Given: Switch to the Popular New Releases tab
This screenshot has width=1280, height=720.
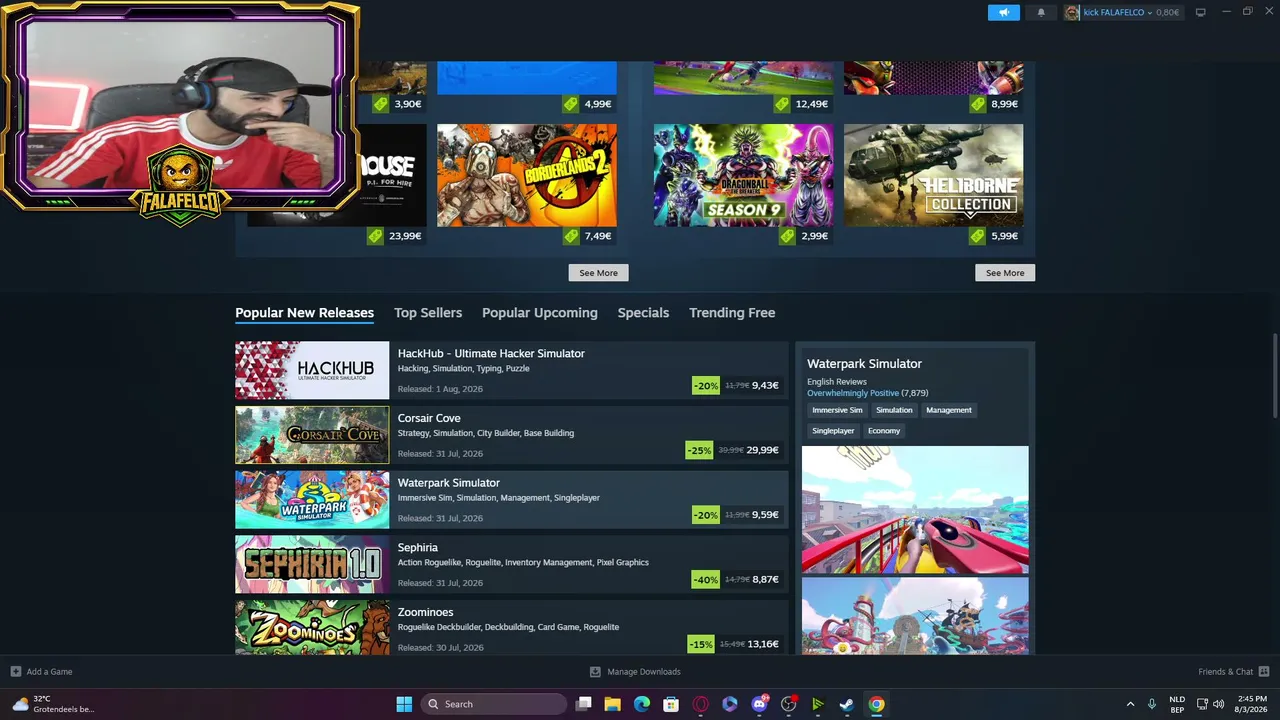Looking at the screenshot, I should [304, 313].
